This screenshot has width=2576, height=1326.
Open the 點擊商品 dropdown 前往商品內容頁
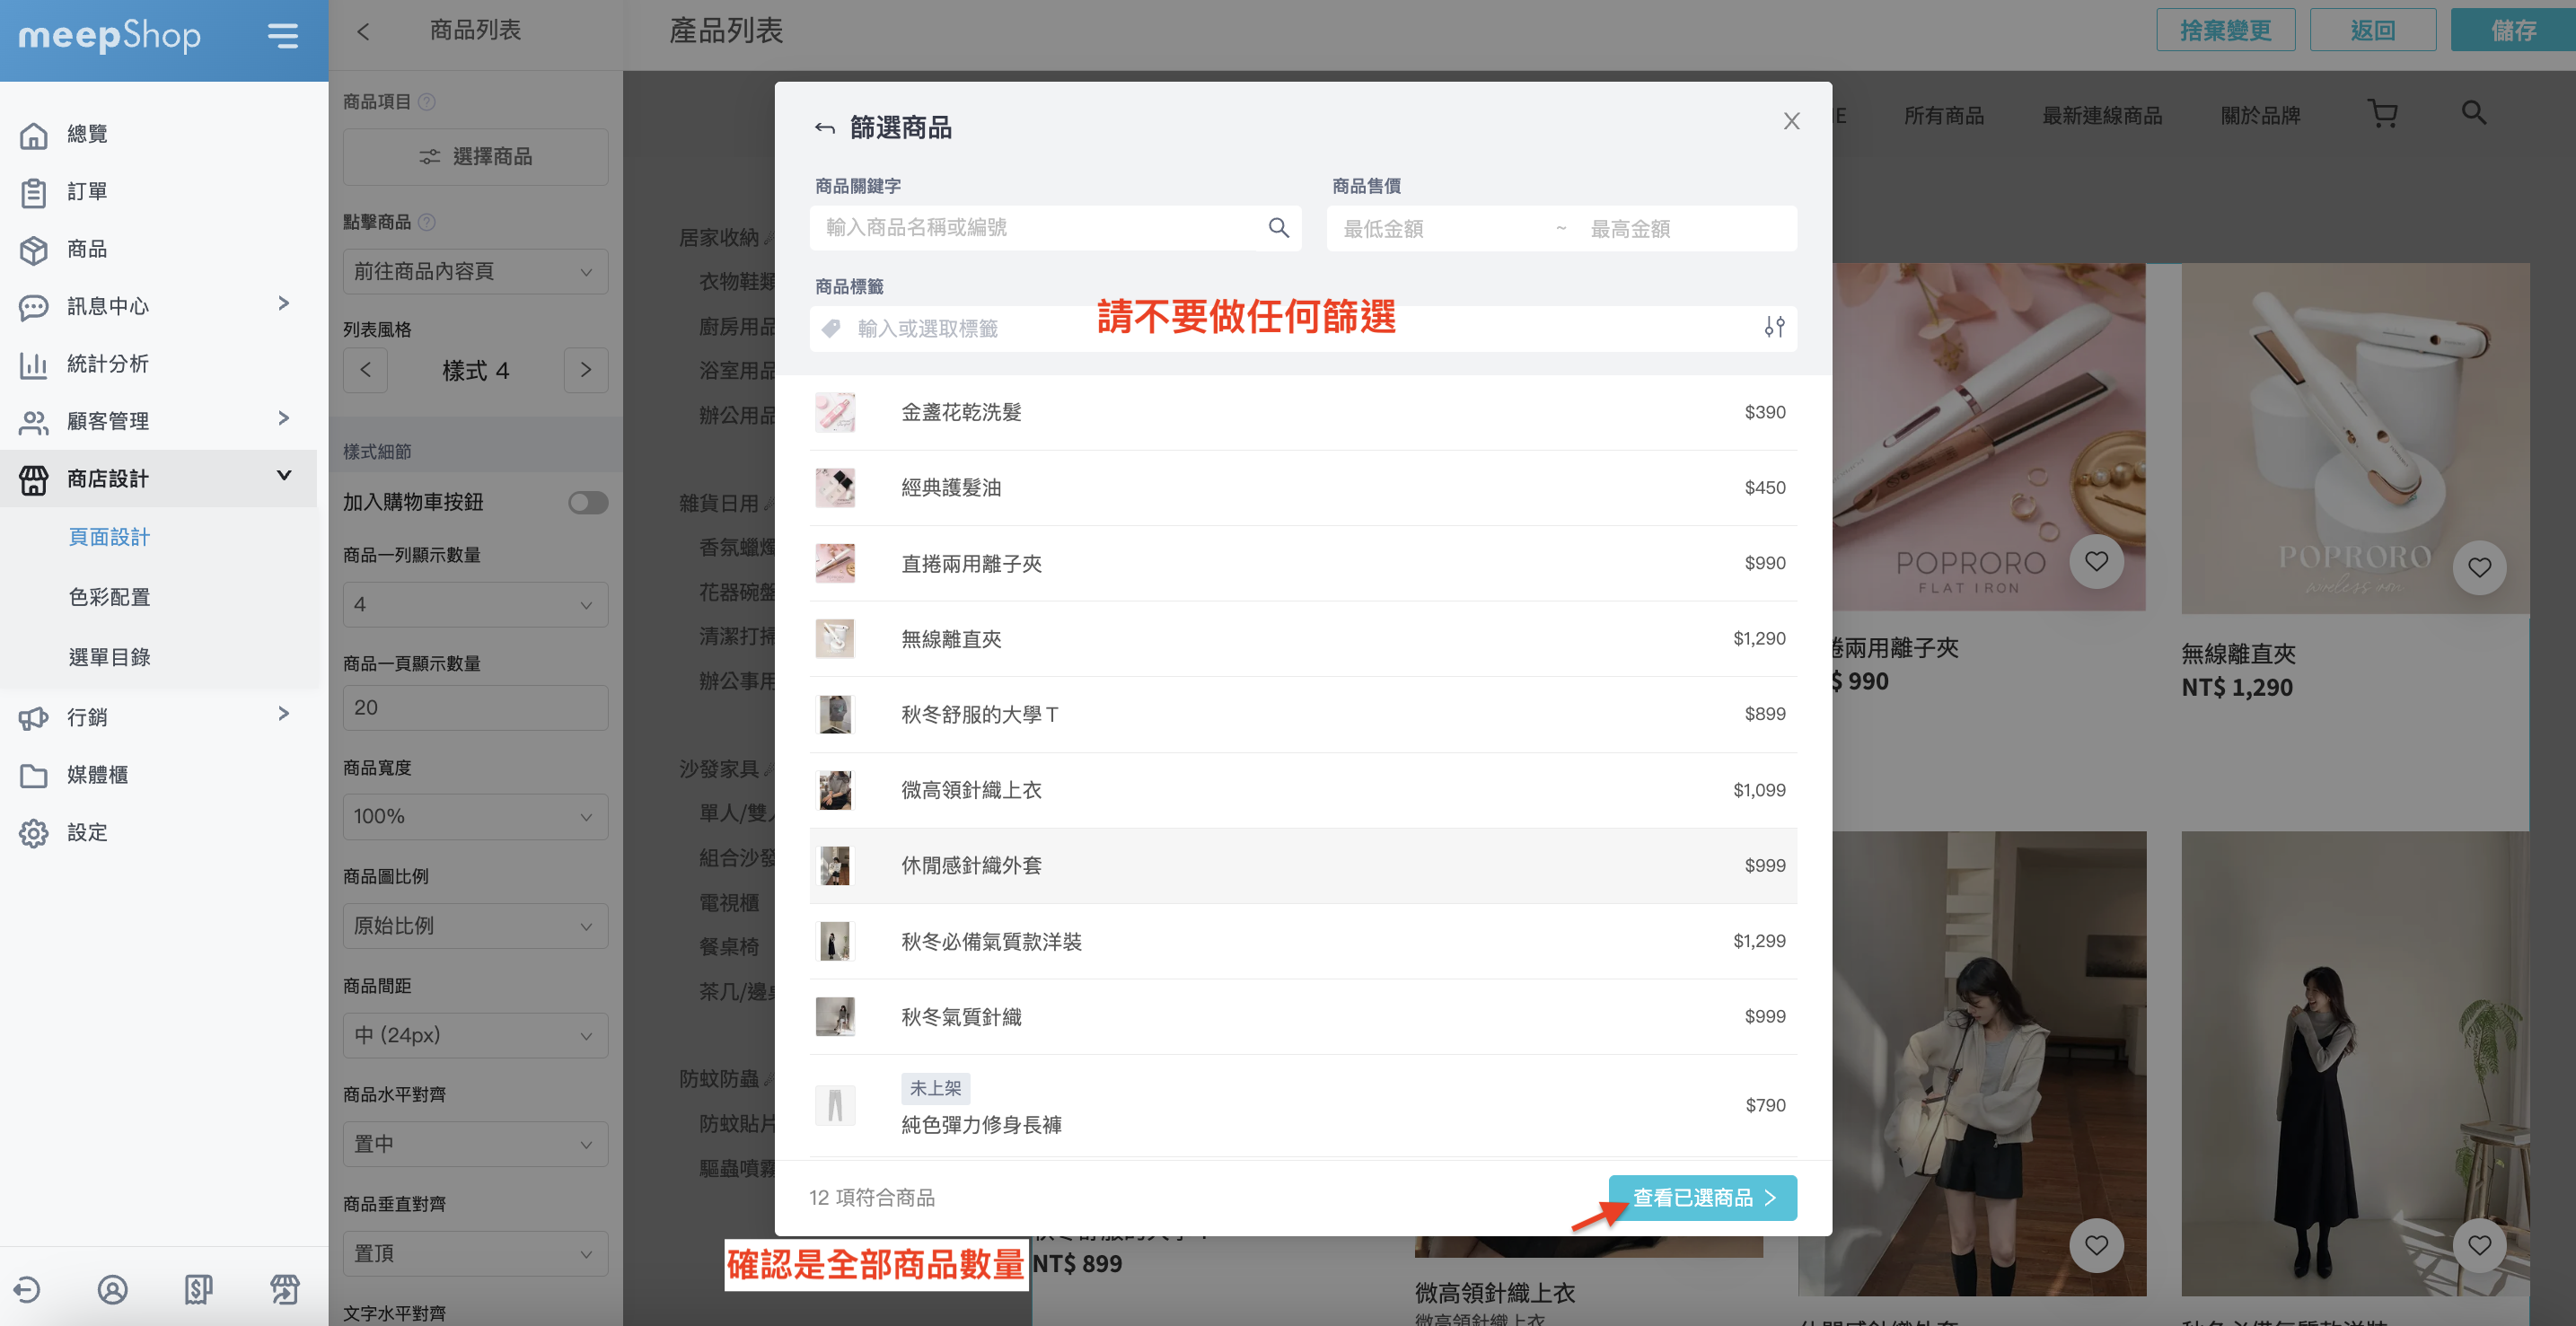pos(475,272)
